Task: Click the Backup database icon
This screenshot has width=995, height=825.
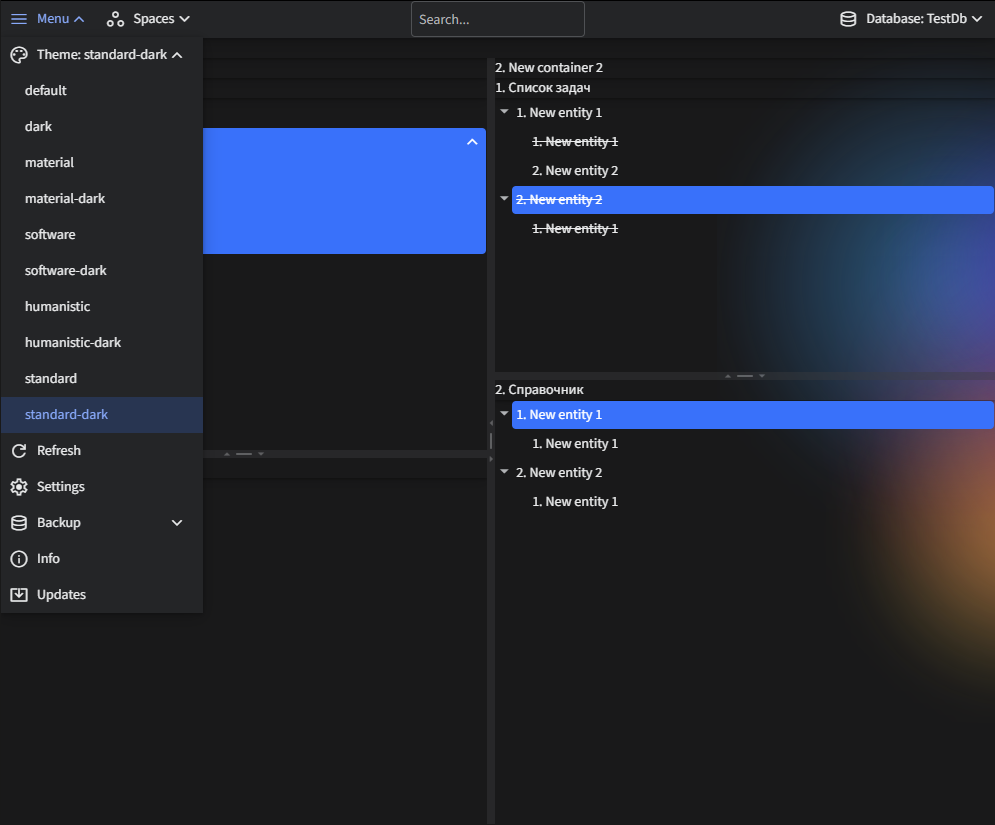Action: click(19, 523)
